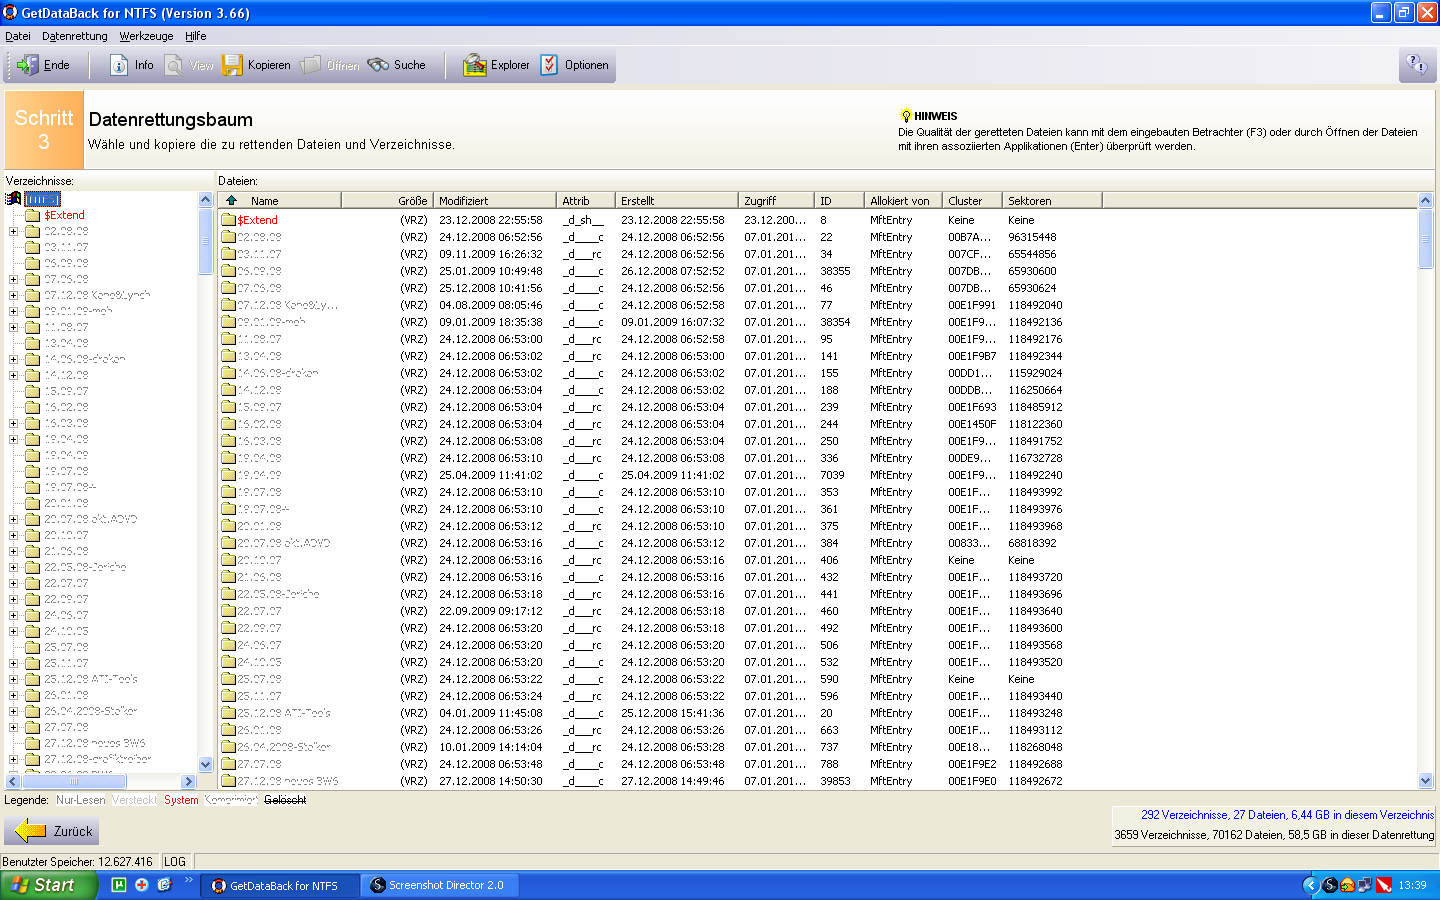Screen dimensions: 1440x900
Task: Click the Kopieren copy toolbar icon
Action: pos(232,65)
